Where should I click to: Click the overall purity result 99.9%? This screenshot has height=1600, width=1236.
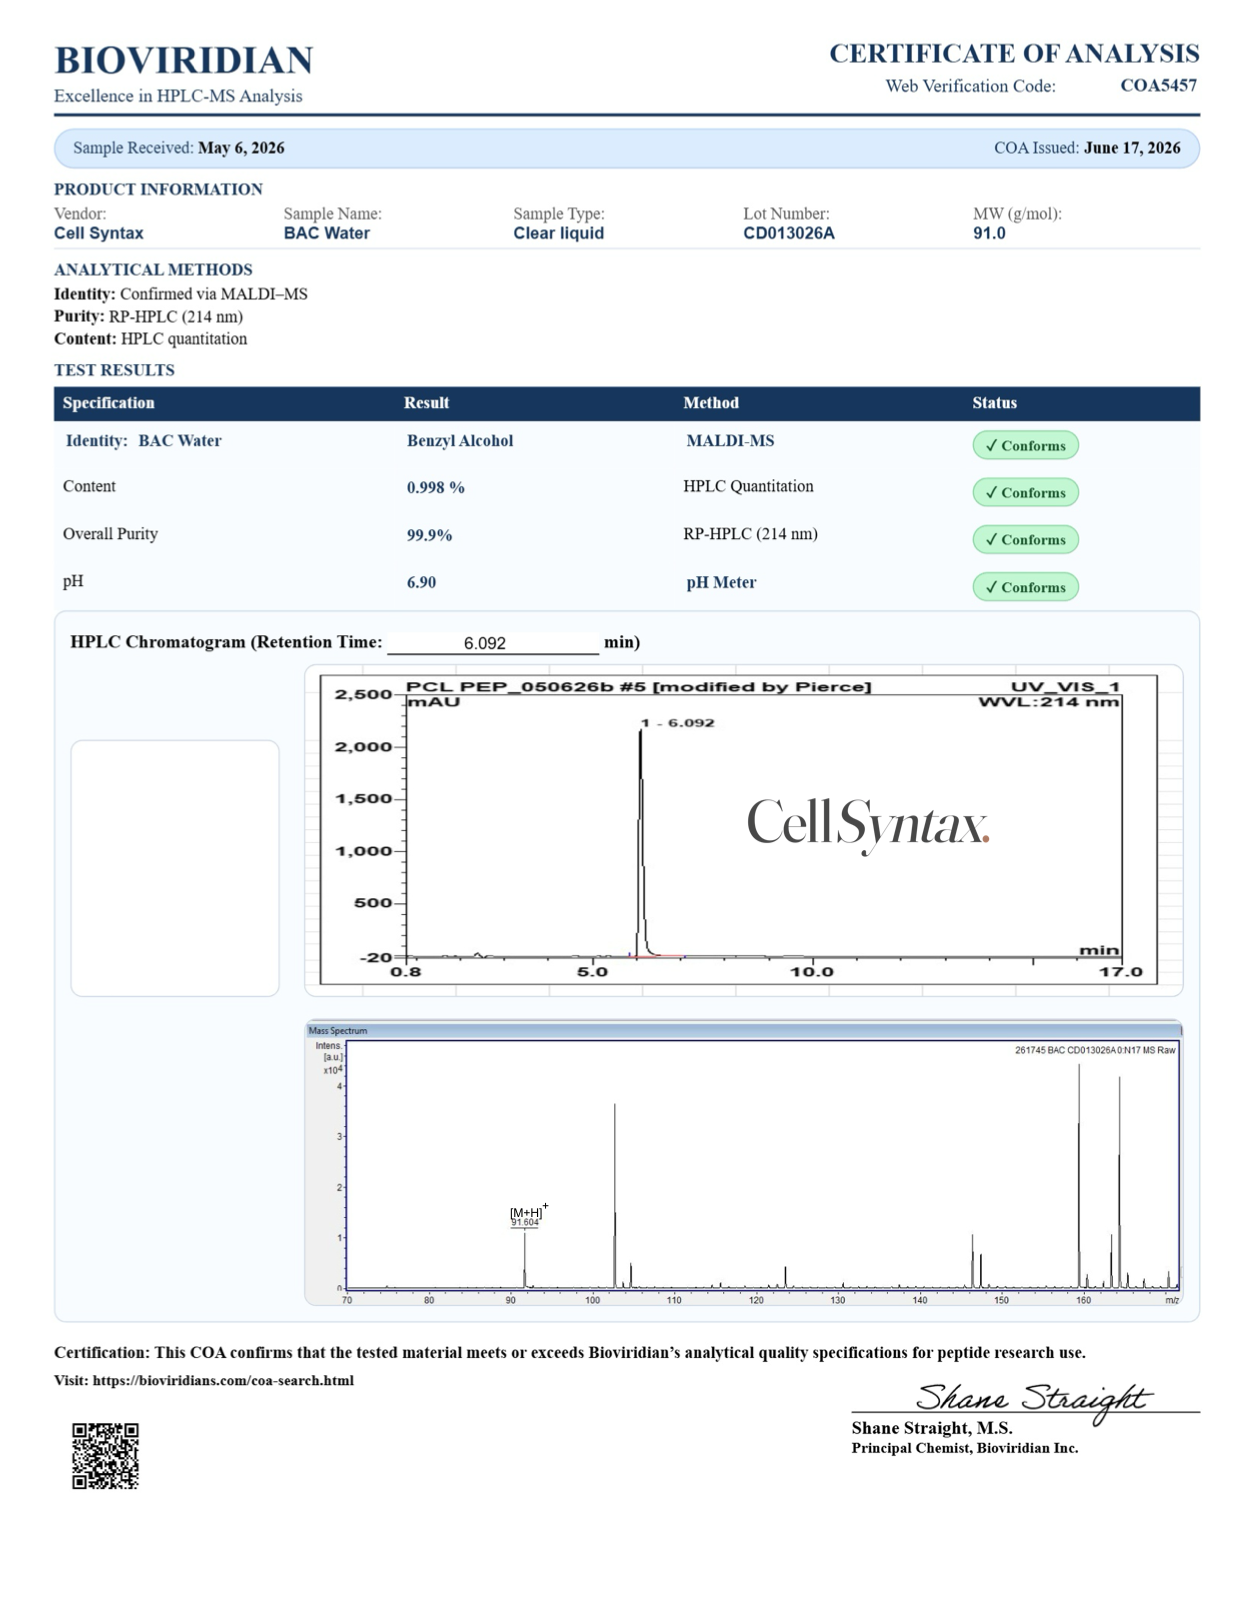[429, 535]
